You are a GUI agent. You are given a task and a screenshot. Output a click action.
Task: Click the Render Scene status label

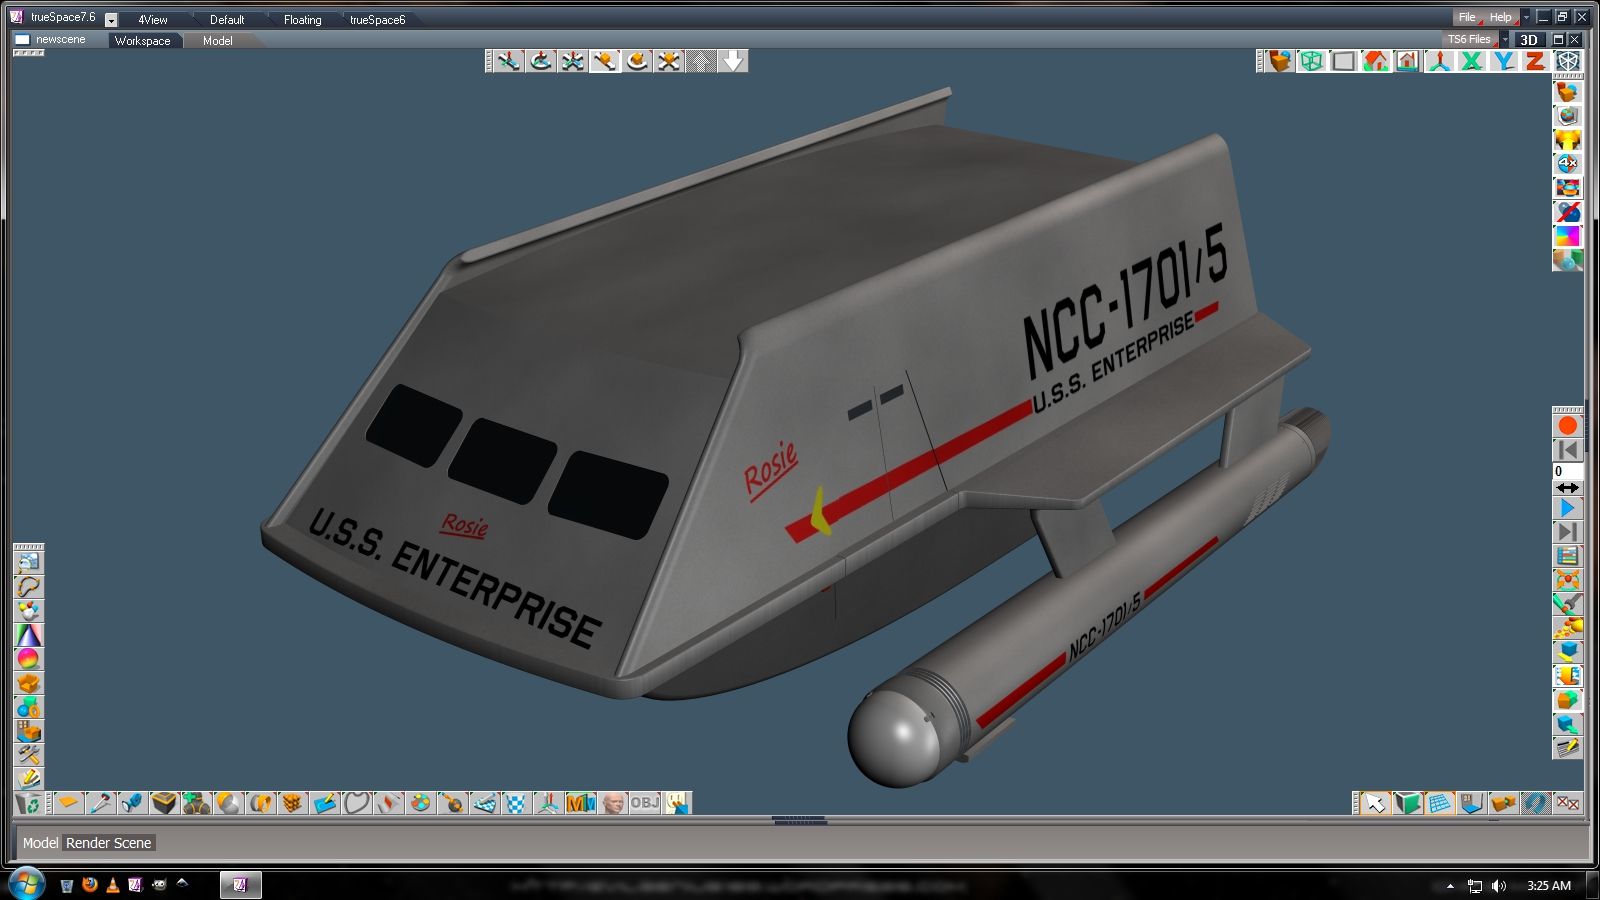coord(108,843)
